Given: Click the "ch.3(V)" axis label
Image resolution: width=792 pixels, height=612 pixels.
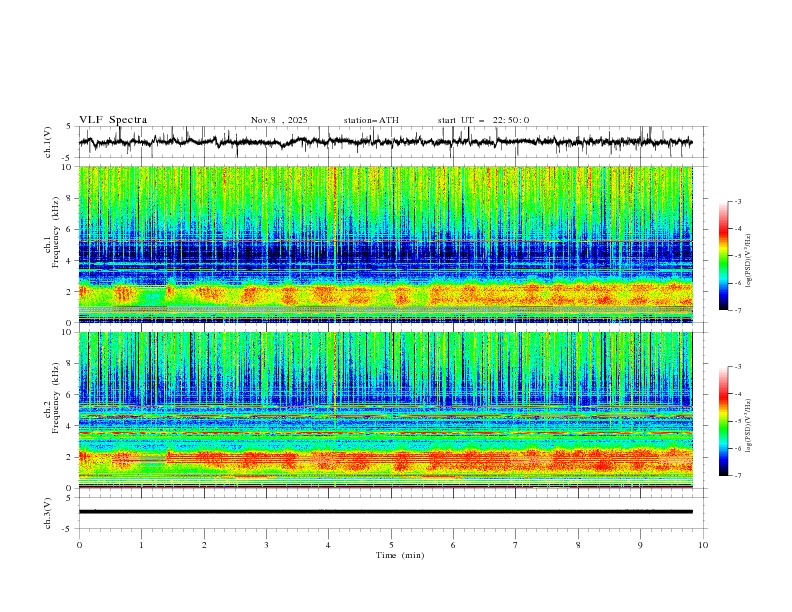Looking at the screenshot, I should [48, 513].
